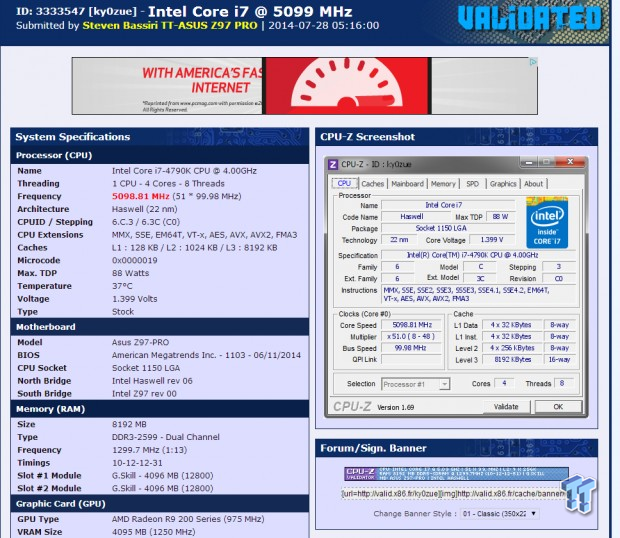Screen dimensions: 620x538
Task: Click the 37°C temperature value
Action: tap(122, 286)
